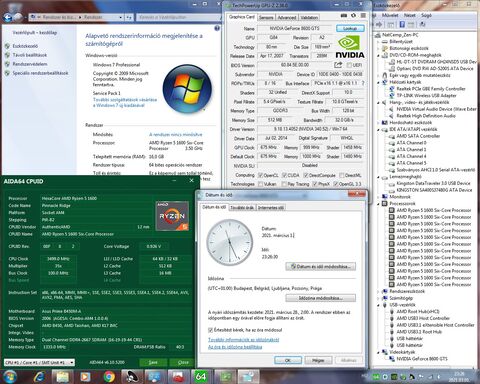The height and width of the screenshot is (384, 480).
Task: Open the GPU-Z hamburger menu icon
Action: [x=363, y=16]
